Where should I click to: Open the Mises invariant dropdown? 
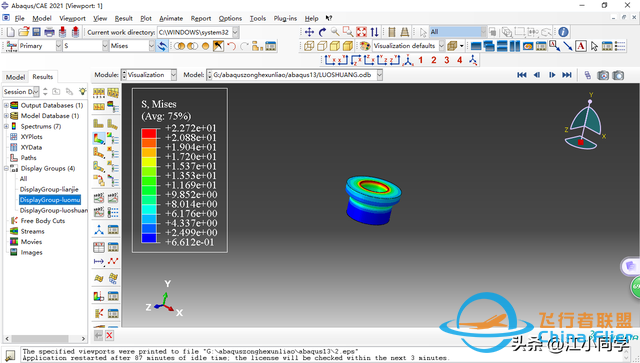[x=132, y=46]
